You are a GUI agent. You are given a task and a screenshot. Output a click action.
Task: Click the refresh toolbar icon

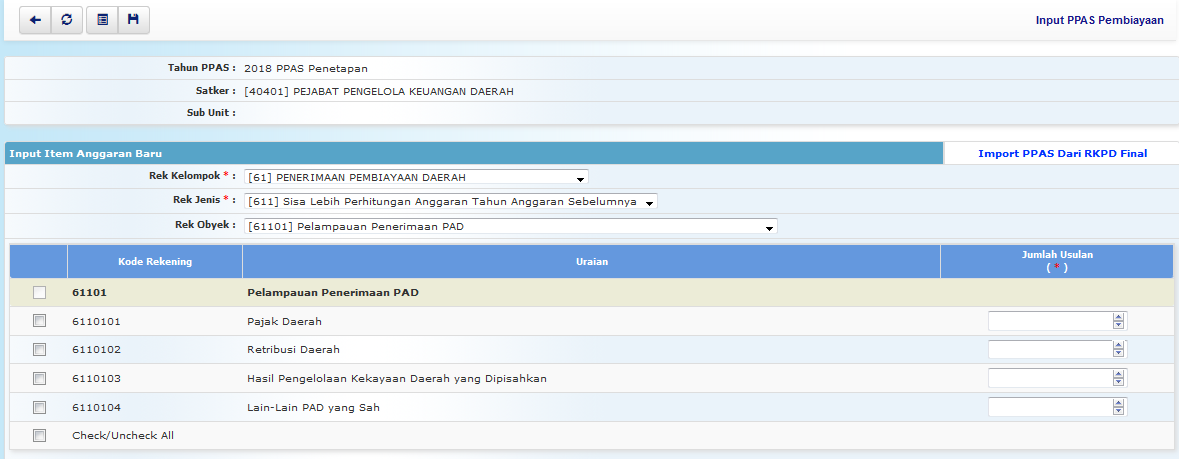pyautogui.click(x=66, y=20)
